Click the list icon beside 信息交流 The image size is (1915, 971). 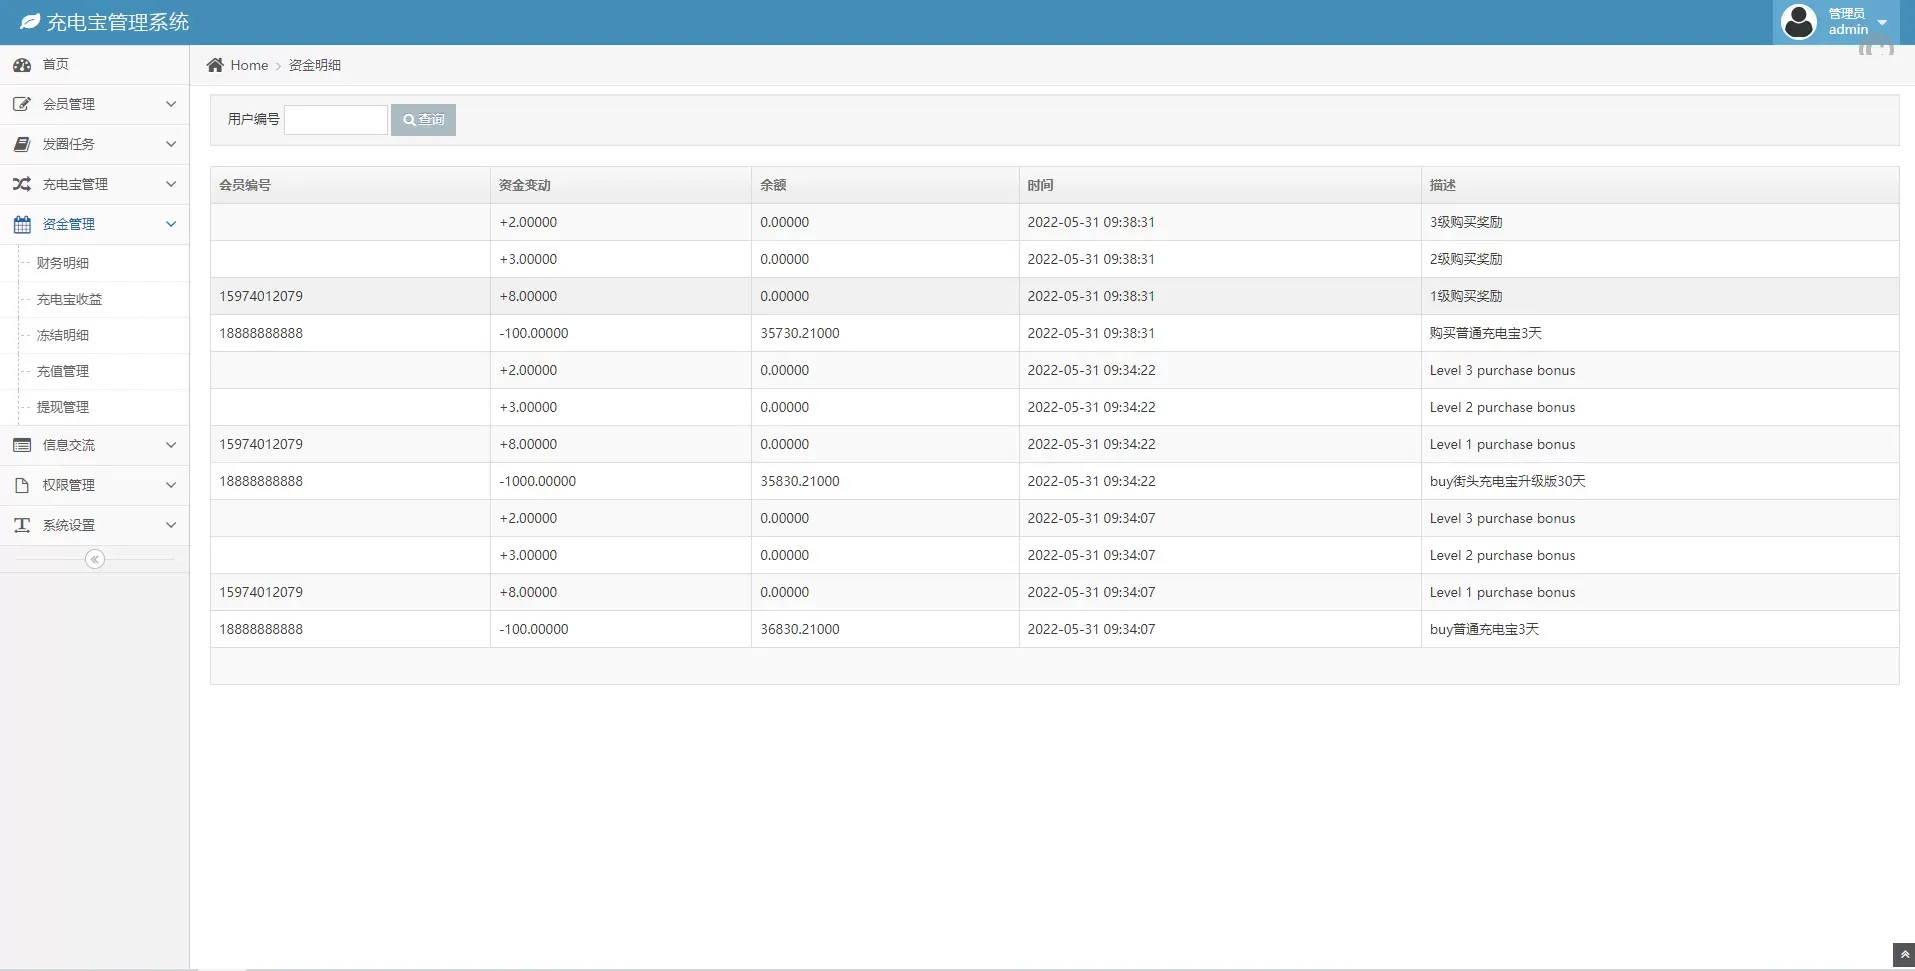(x=22, y=445)
